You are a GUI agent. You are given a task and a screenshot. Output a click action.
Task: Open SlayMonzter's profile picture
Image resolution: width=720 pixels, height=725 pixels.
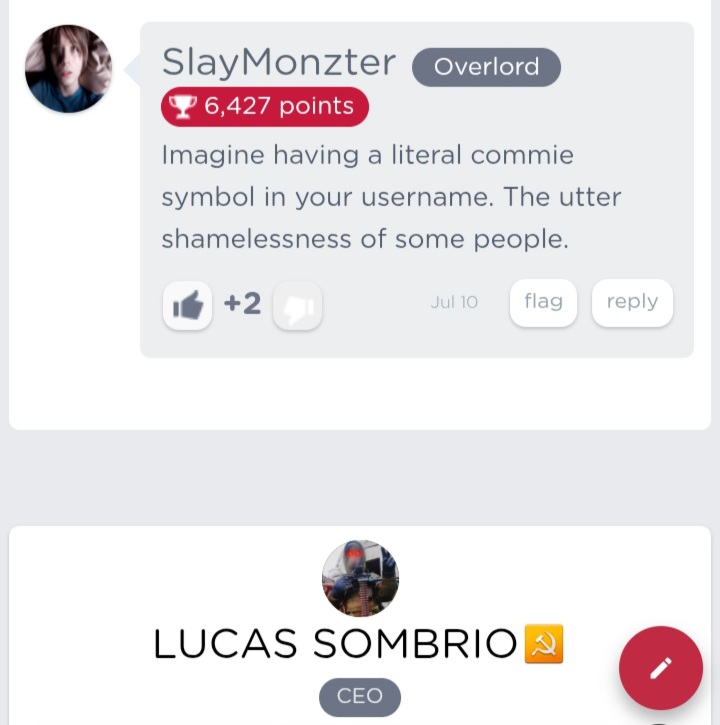(68, 69)
